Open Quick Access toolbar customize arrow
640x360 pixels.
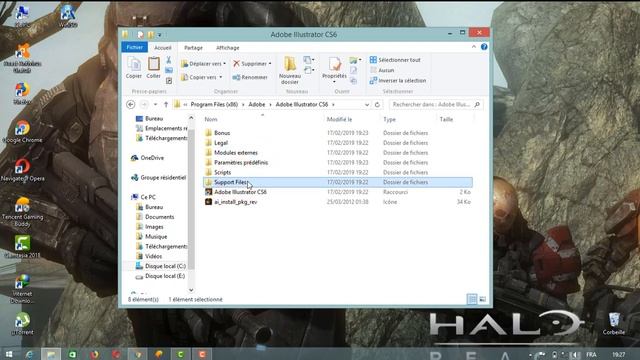(160, 35)
